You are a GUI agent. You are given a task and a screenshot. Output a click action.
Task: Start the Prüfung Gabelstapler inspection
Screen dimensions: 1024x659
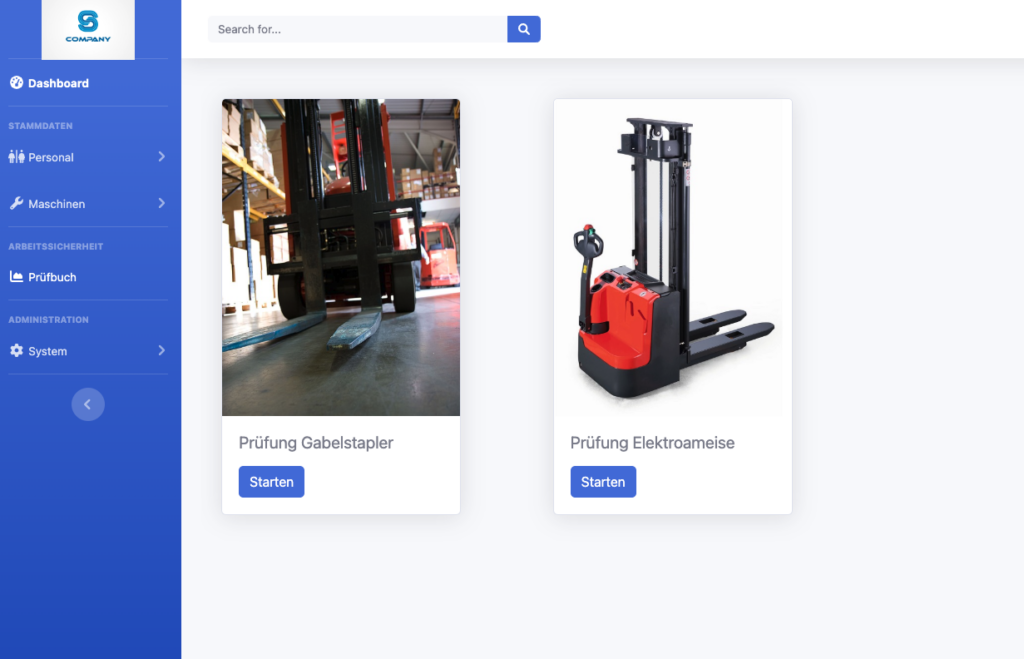(x=271, y=482)
